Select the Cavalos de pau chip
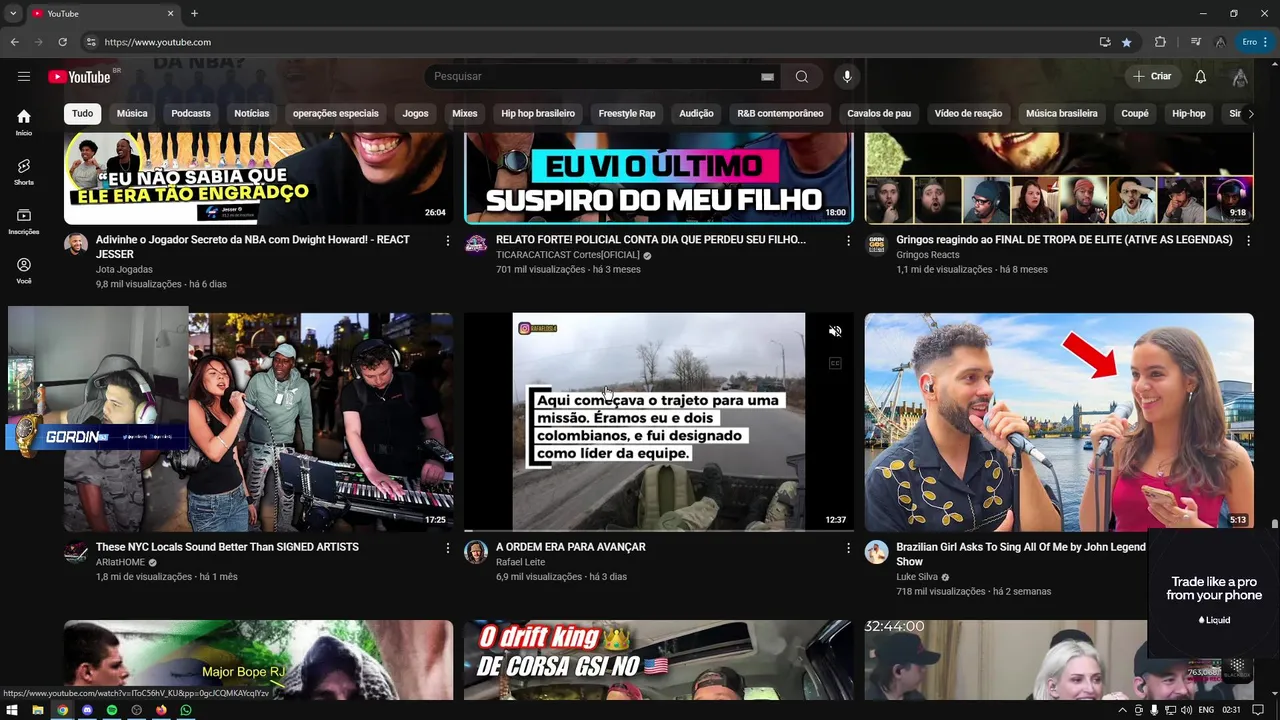1280x720 pixels. [x=879, y=114]
